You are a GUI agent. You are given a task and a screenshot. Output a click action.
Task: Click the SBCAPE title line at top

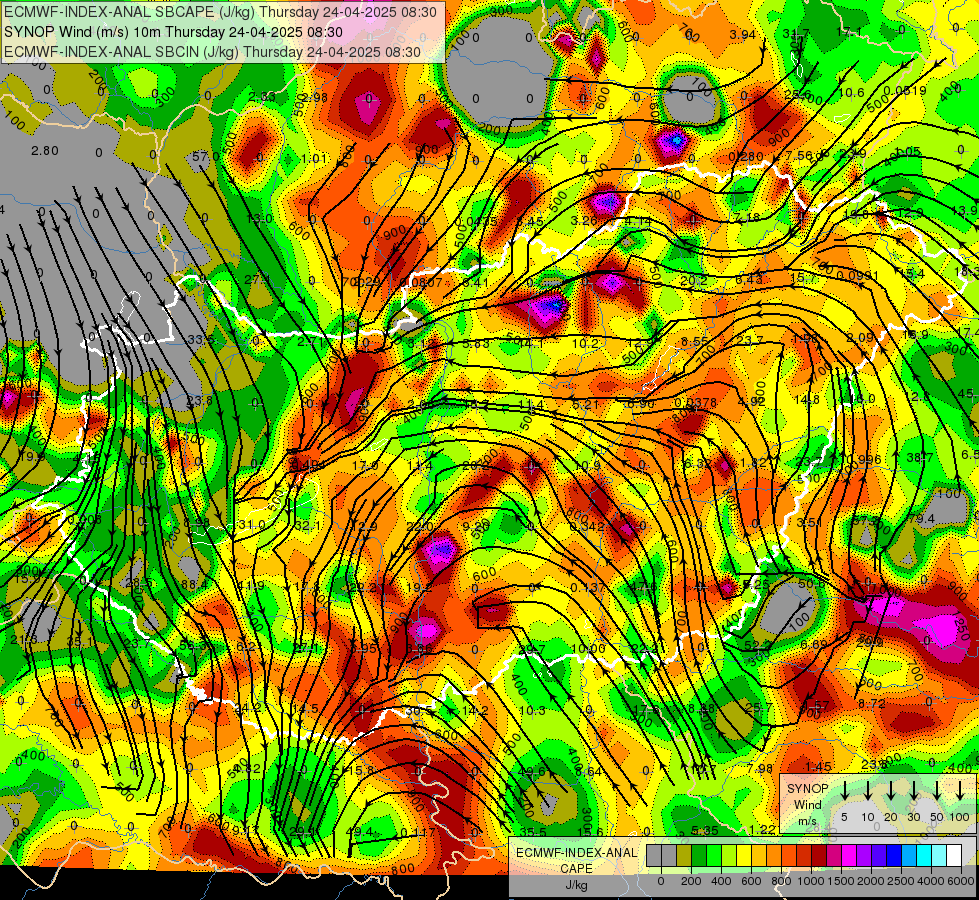222,11
